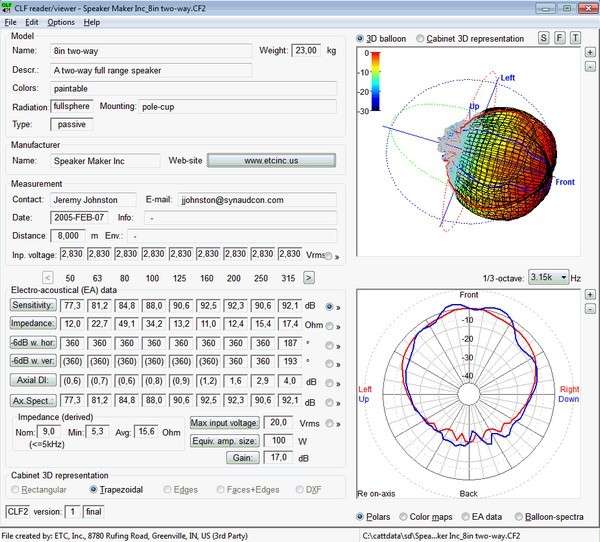Open the File menu
The height and width of the screenshot is (542, 600).
coord(11,21)
